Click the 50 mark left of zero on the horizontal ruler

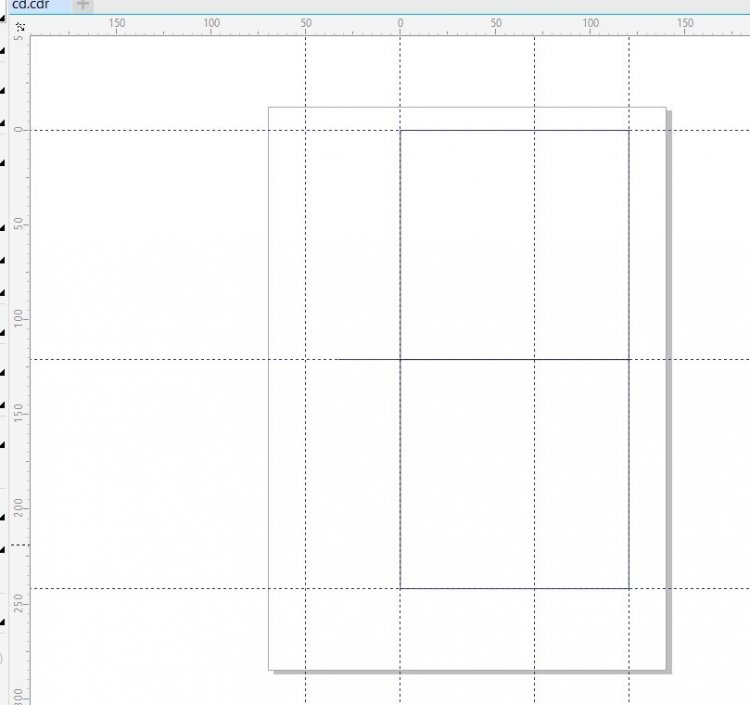(x=306, y=23)
